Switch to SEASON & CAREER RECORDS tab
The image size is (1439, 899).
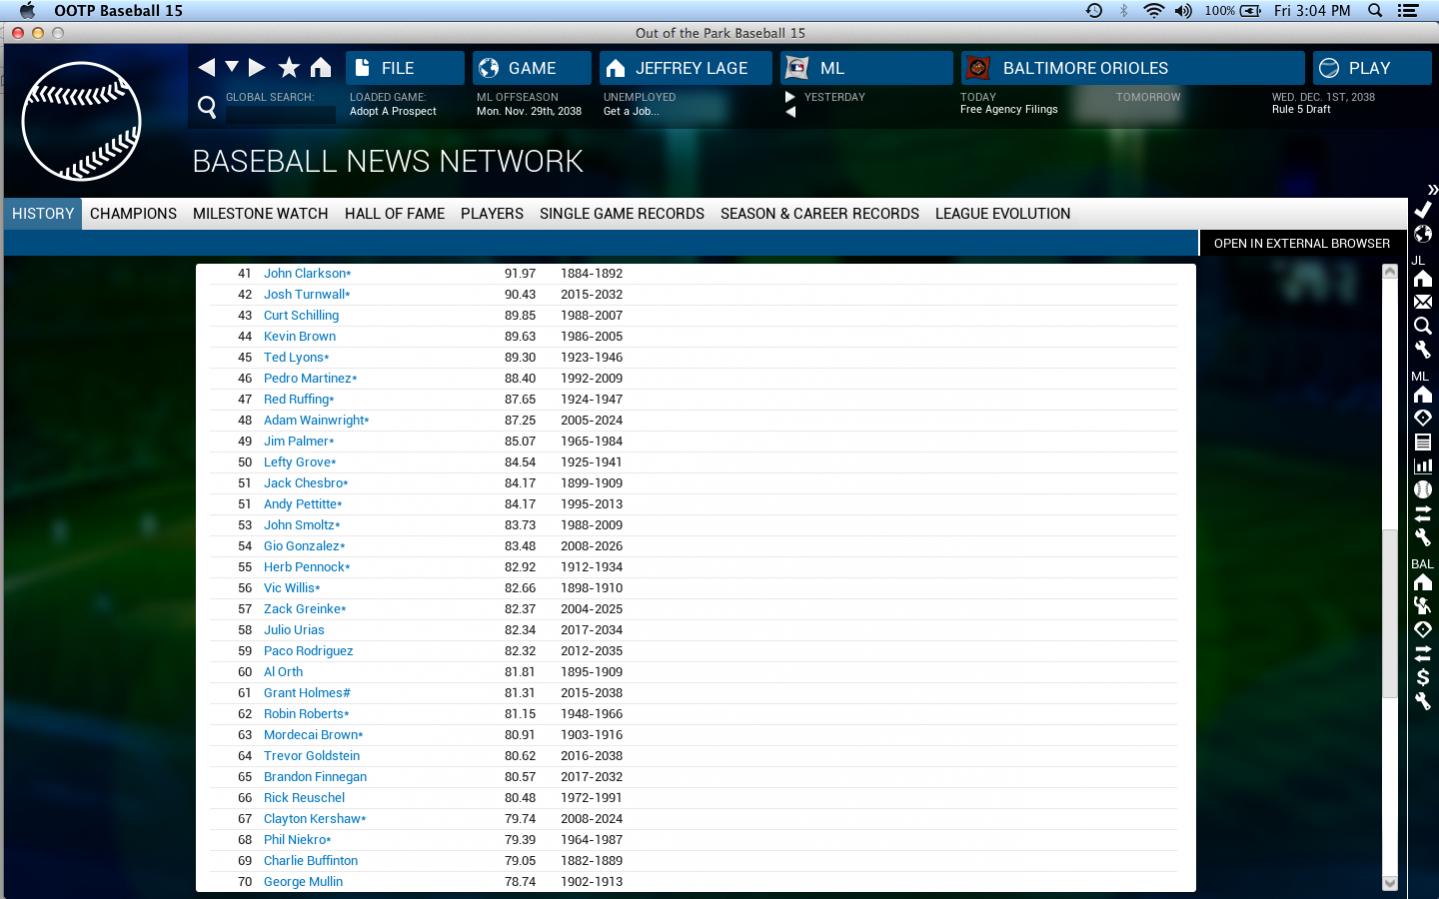point(820,213)
